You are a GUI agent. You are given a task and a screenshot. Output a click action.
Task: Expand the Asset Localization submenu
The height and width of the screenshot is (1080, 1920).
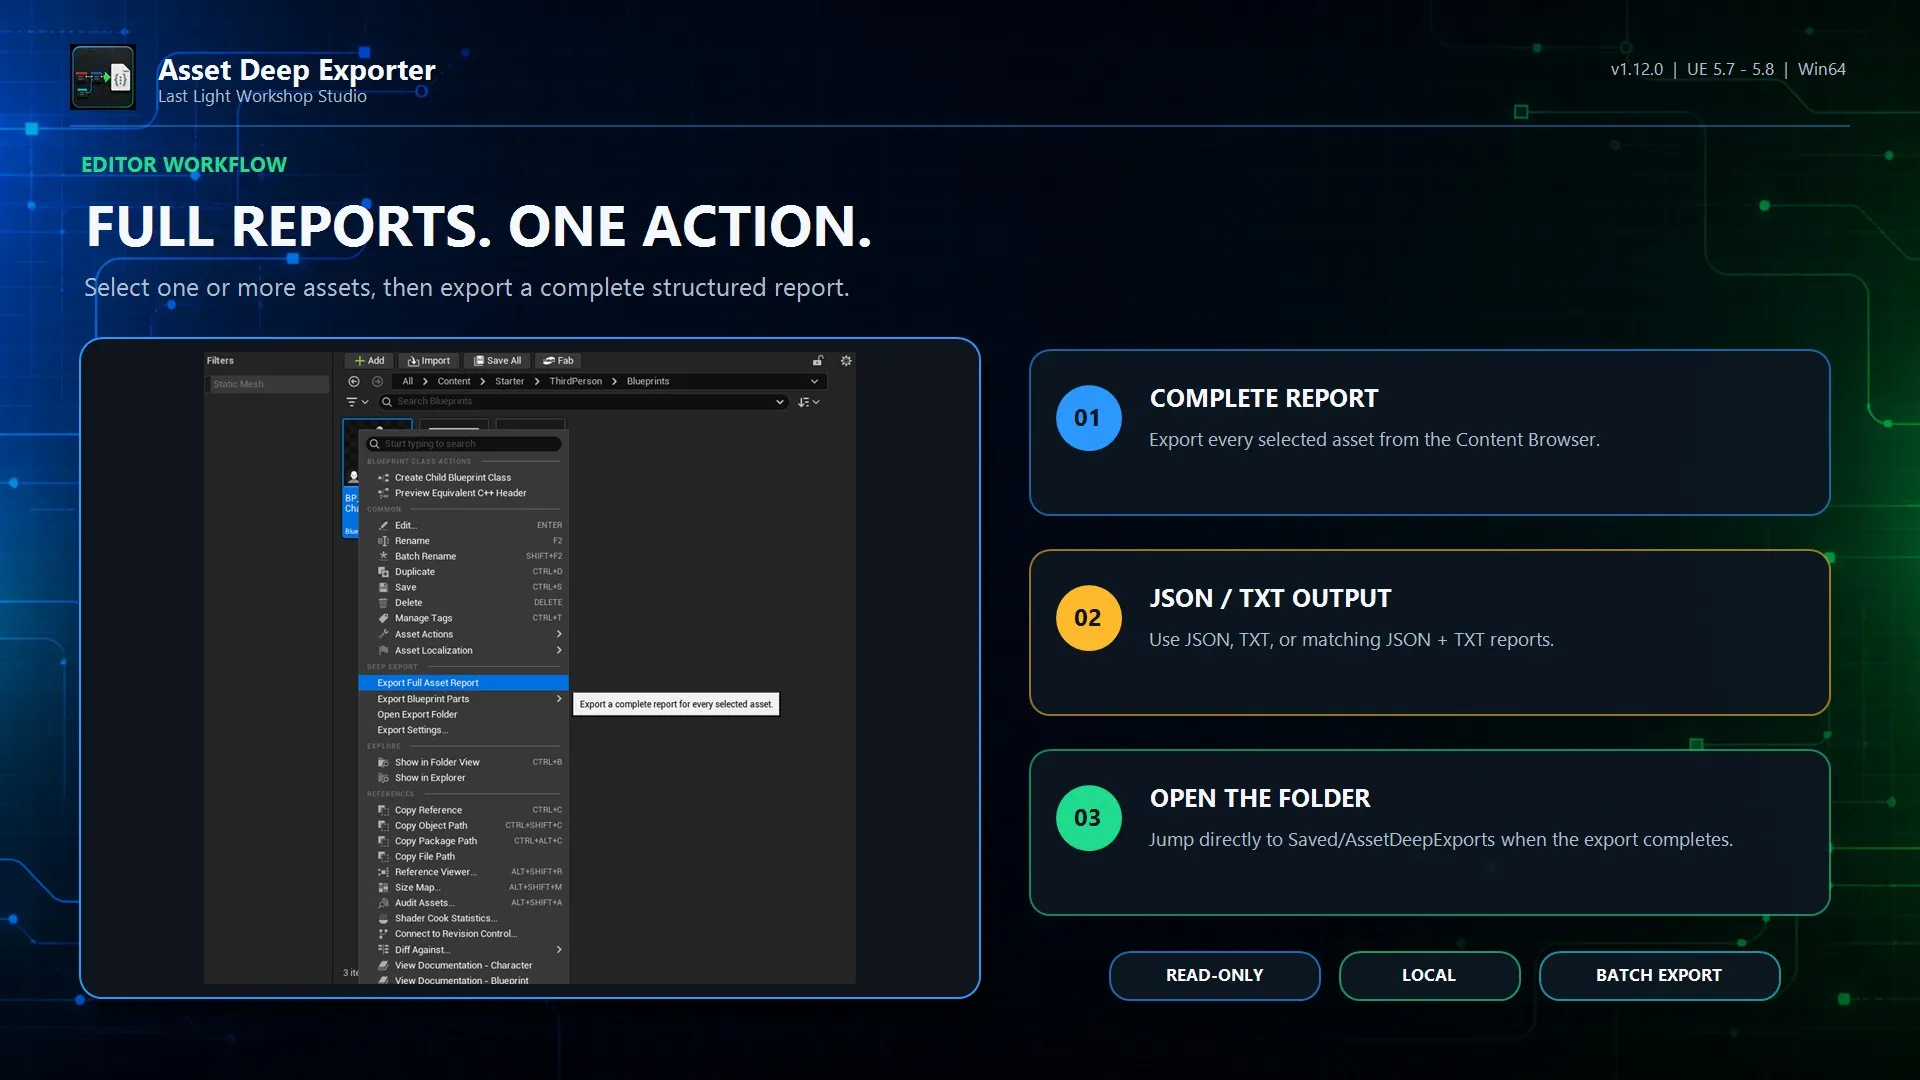click(559, 650)
